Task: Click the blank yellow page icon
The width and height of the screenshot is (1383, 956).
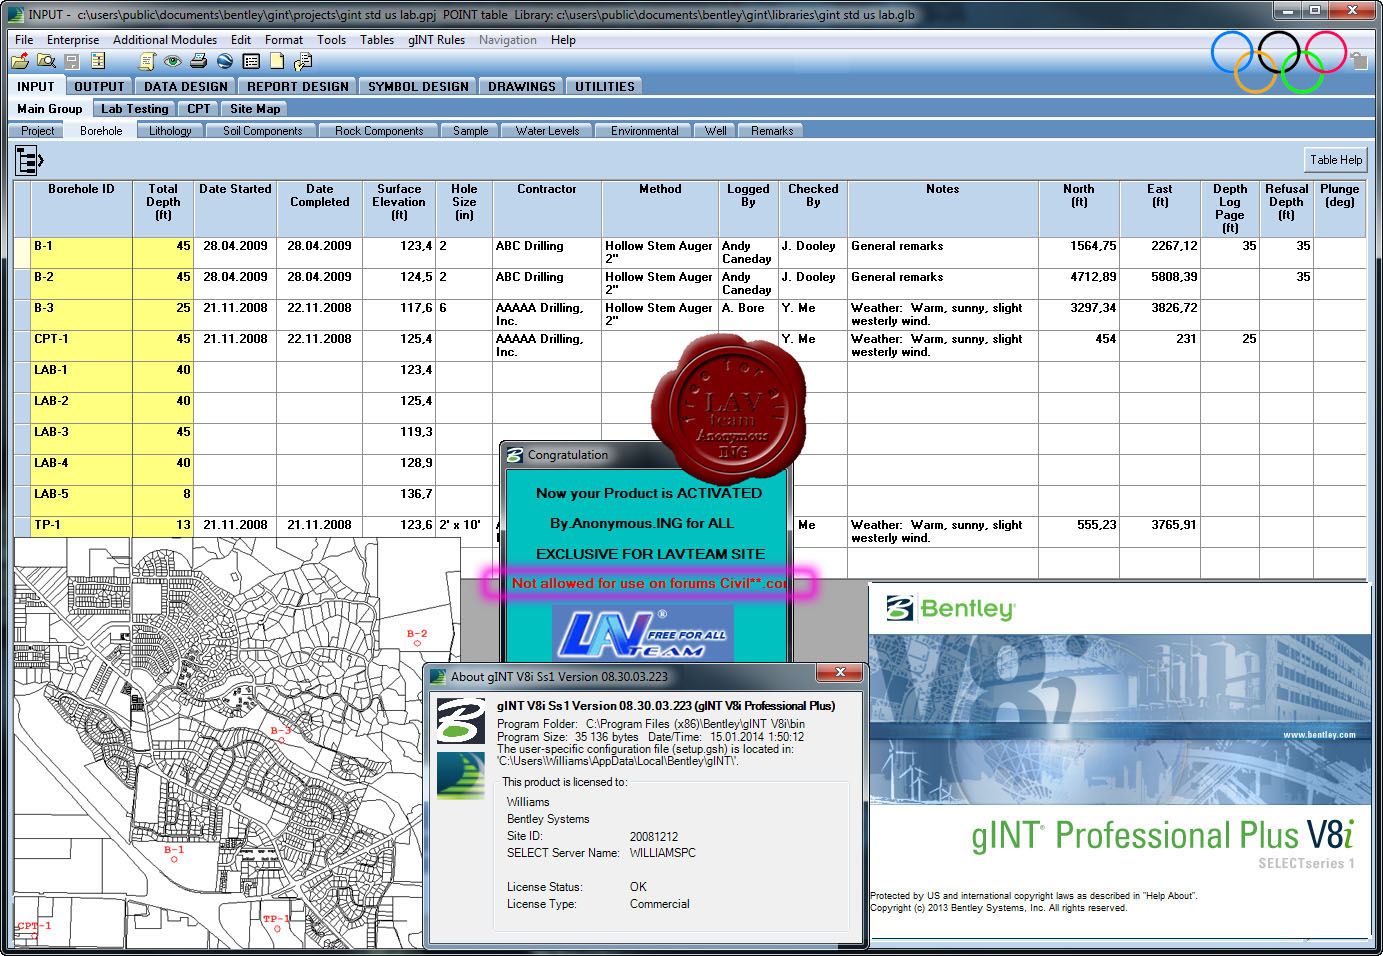Action: (277, 61)
